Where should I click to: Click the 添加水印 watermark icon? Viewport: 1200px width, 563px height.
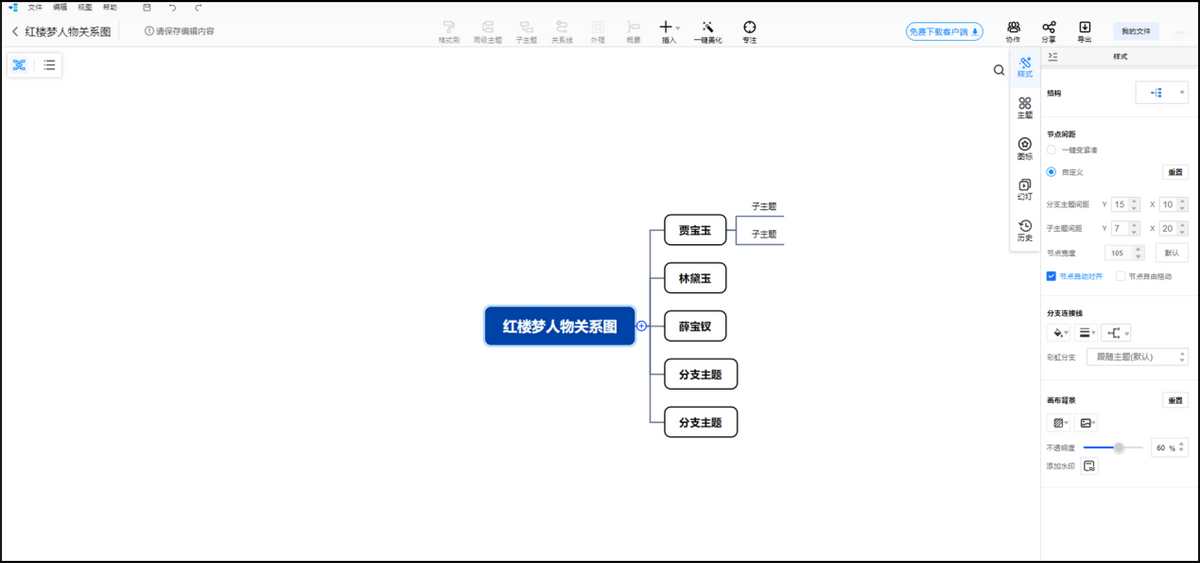click(1089, 466)
